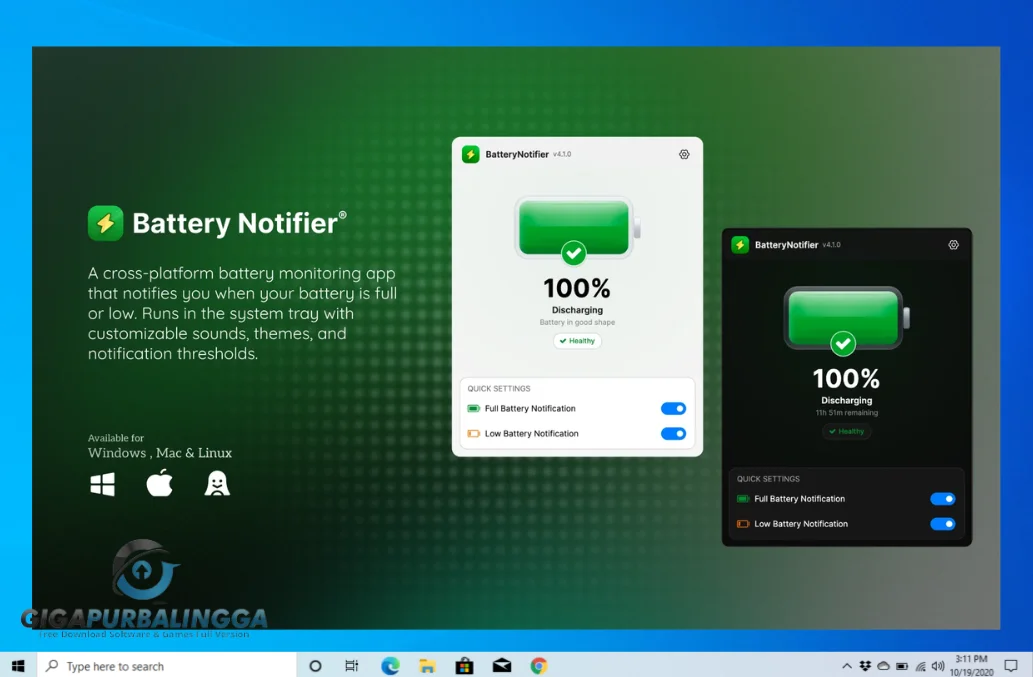Click the volume speaker tray icon
Viewport: 1033px width, 677px height.
click(x=938, y=666)
